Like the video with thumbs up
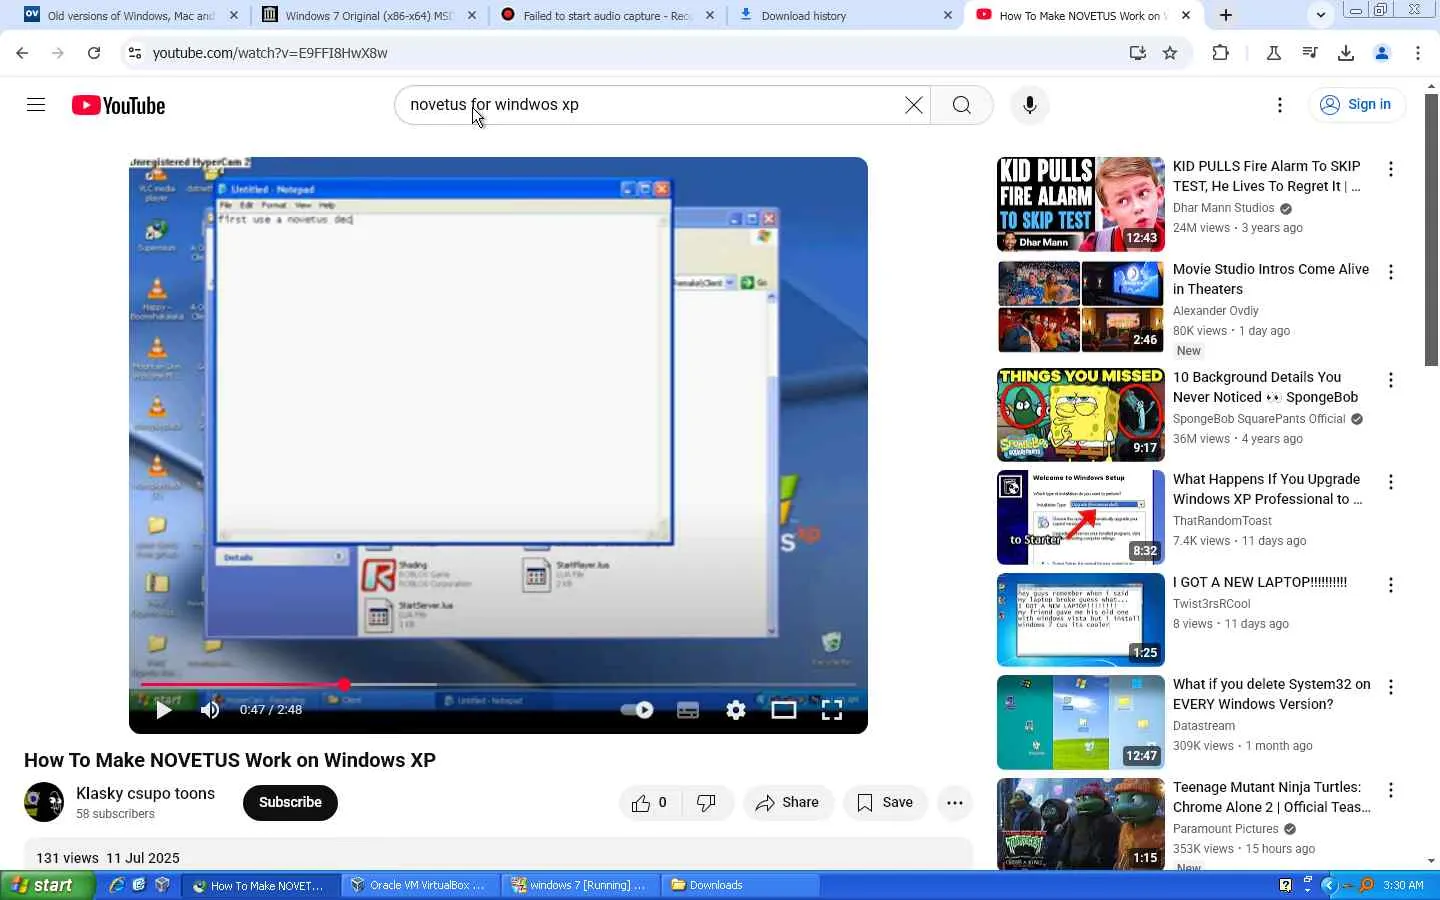Image resolution: width=1440 pixels, height=900 pixels. coord(650,802)
